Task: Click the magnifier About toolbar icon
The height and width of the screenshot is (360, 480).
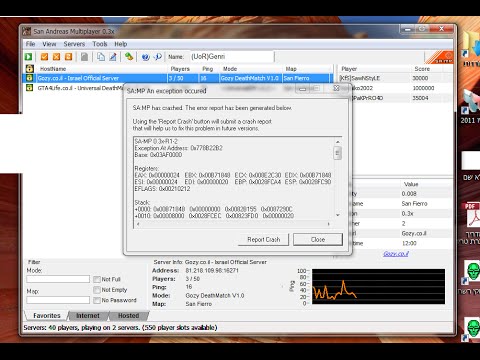Action: coord(158,57)
